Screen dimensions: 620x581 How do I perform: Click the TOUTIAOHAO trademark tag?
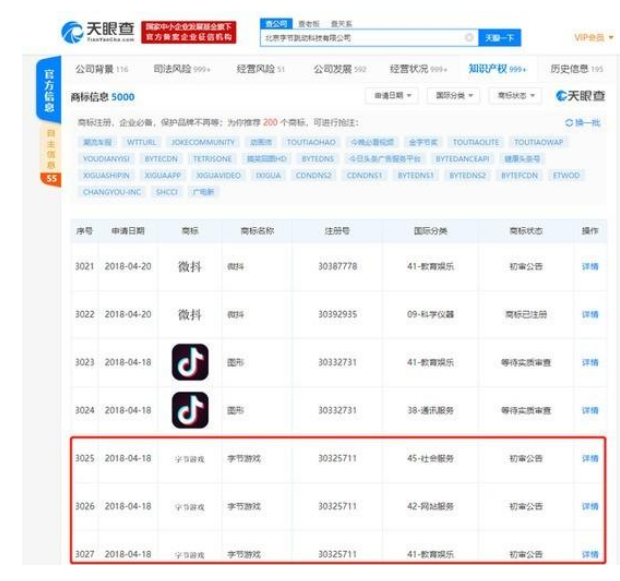311,142
